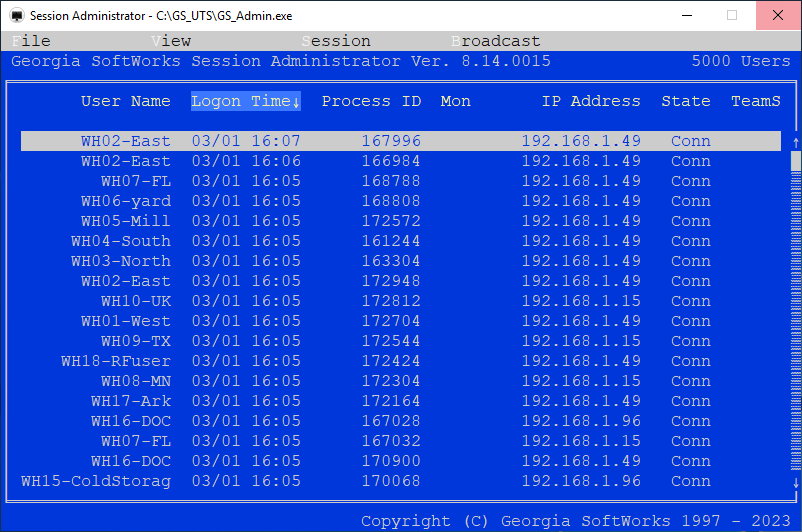Image resolution: width=802 pixels, height=532 pixels.
Task: Open the Broadcast menu
Action: coord(496,41)
